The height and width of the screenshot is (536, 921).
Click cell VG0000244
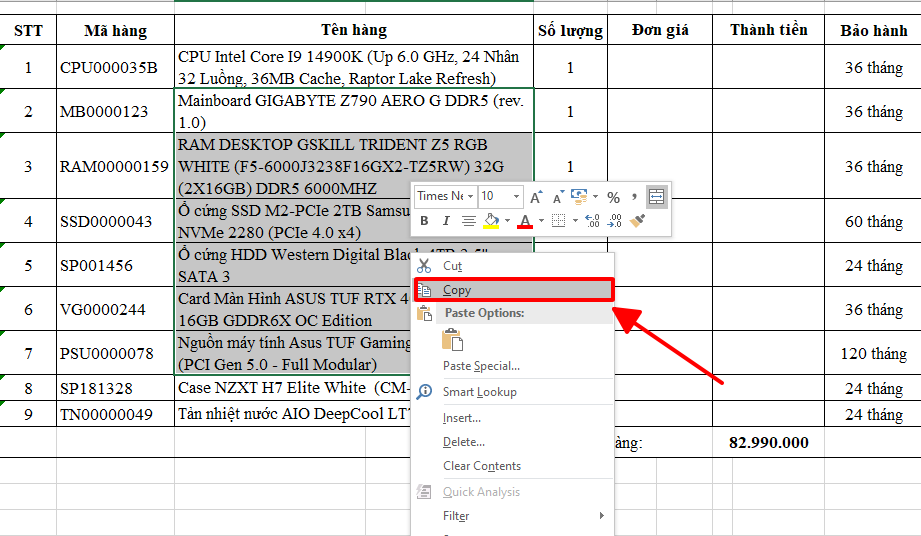tap(115, 309)
